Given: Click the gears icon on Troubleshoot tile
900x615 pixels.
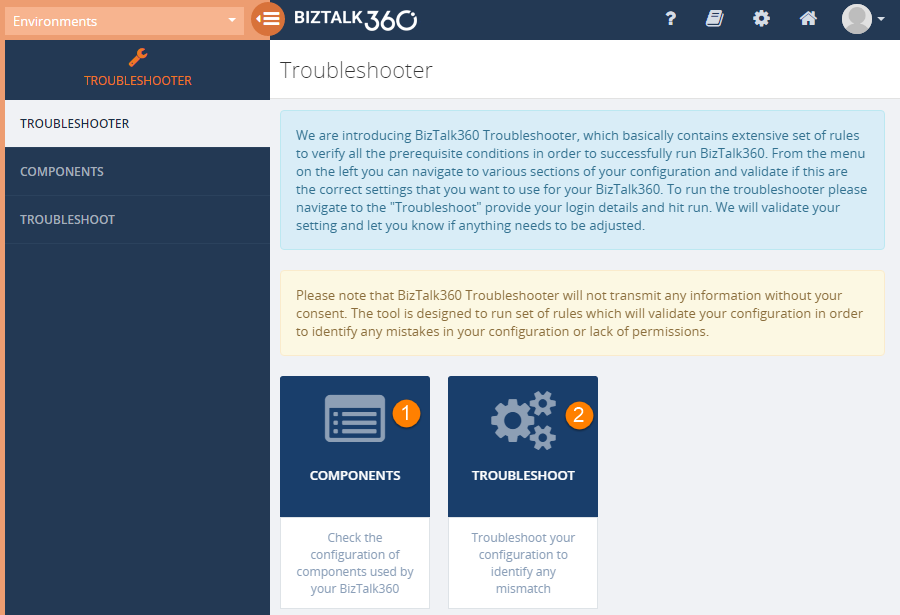Looking at the screenshot, I should [x=523, y=420].
